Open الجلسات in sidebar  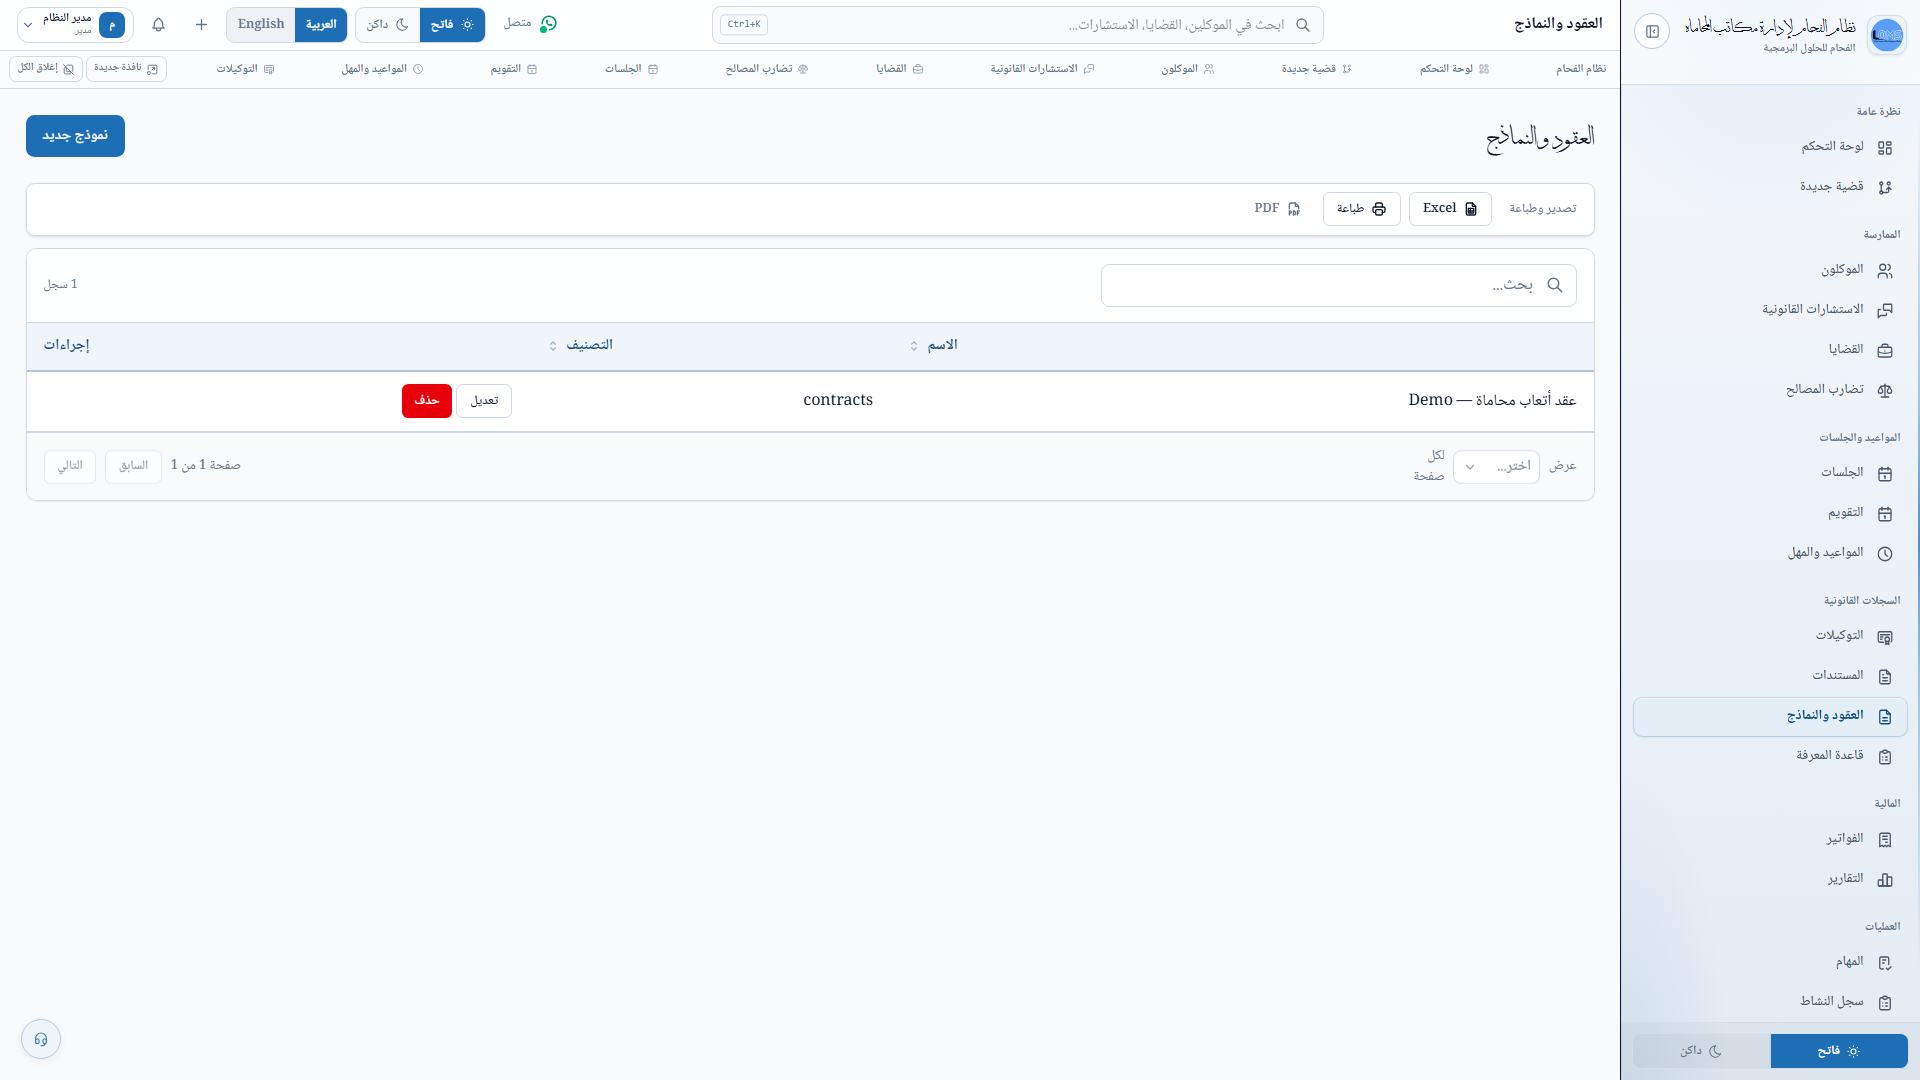1770,473
